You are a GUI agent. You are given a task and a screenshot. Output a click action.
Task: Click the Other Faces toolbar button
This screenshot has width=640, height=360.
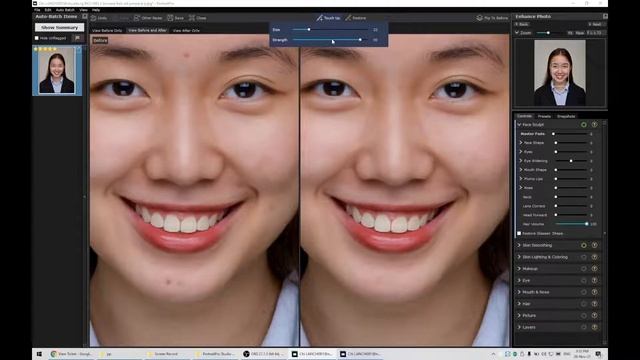(x=148, y=18)
